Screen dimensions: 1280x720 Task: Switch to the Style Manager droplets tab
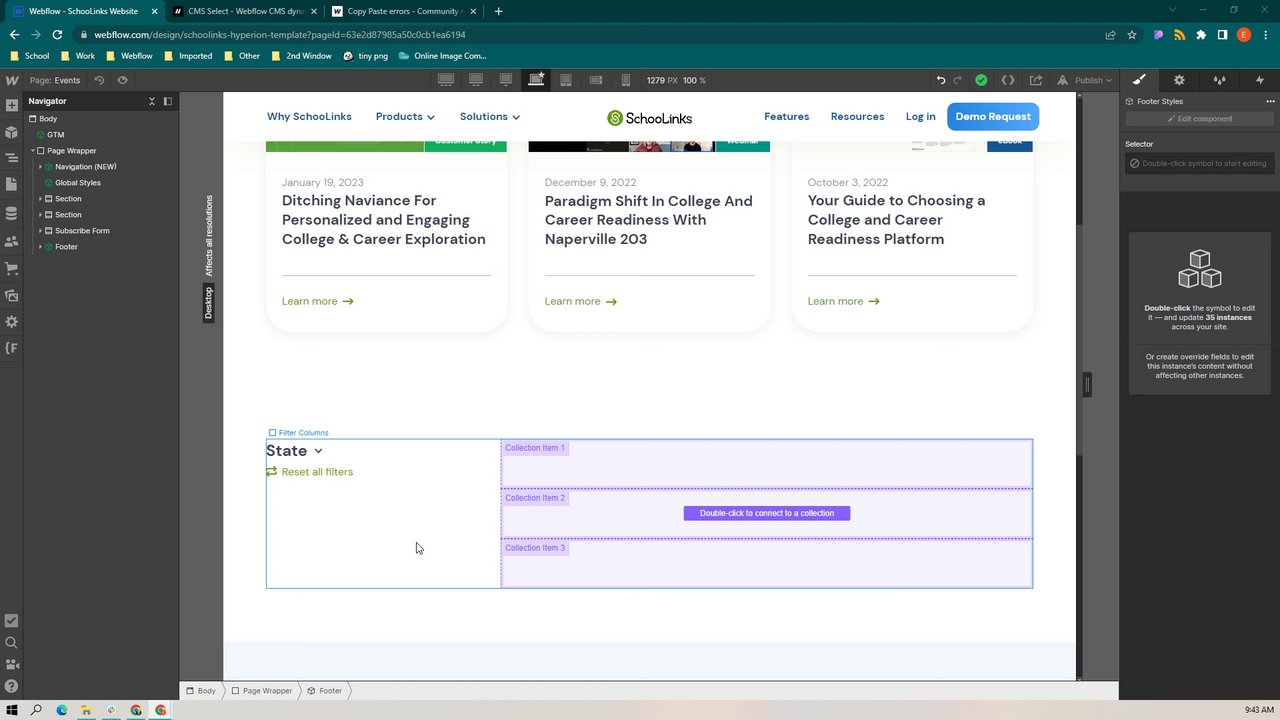pos(1219,80)
